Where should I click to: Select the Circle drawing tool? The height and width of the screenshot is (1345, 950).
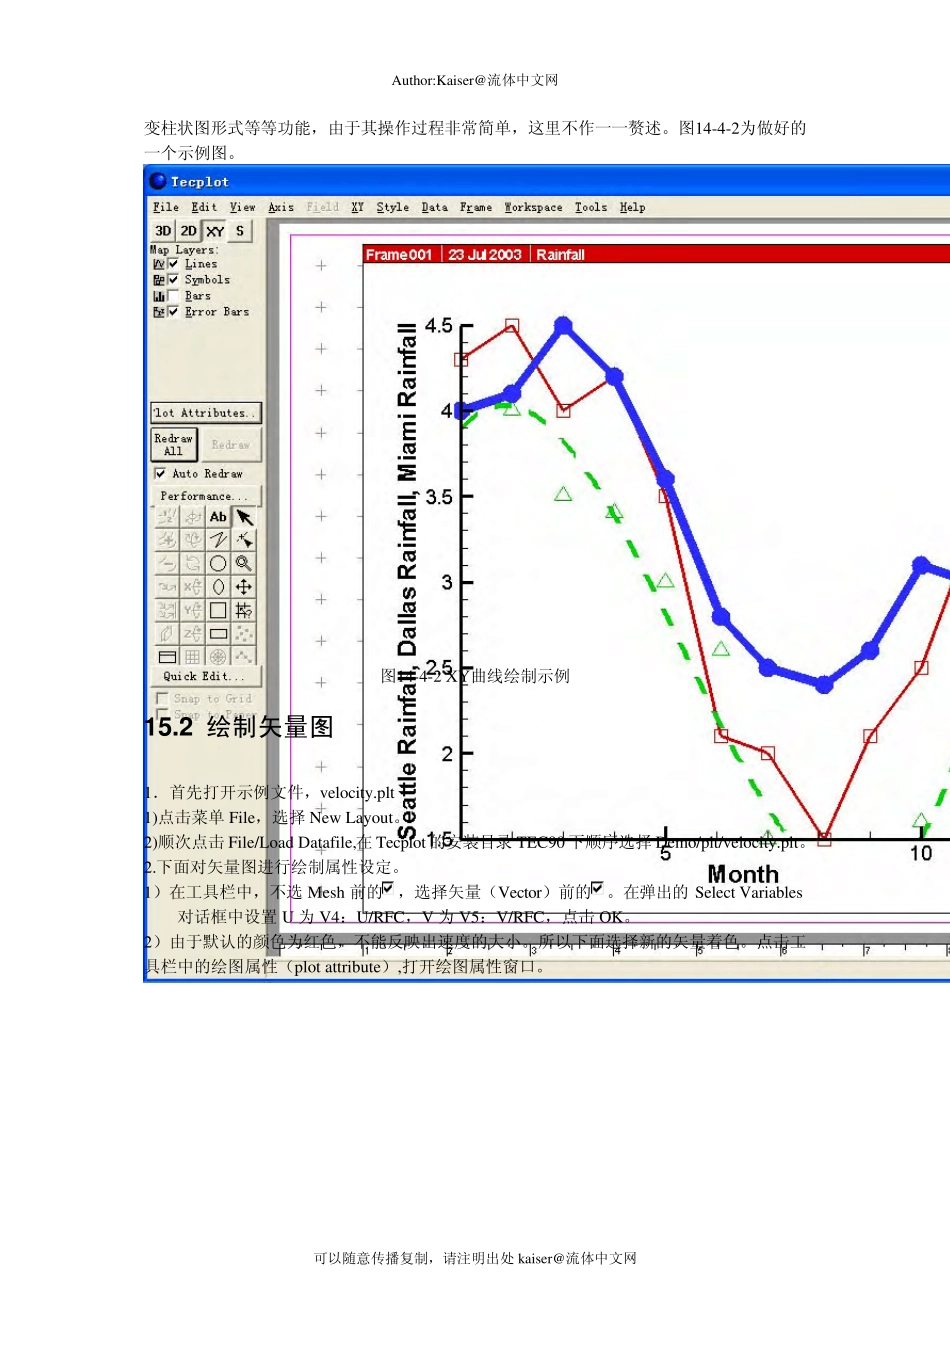coord(218,563)
